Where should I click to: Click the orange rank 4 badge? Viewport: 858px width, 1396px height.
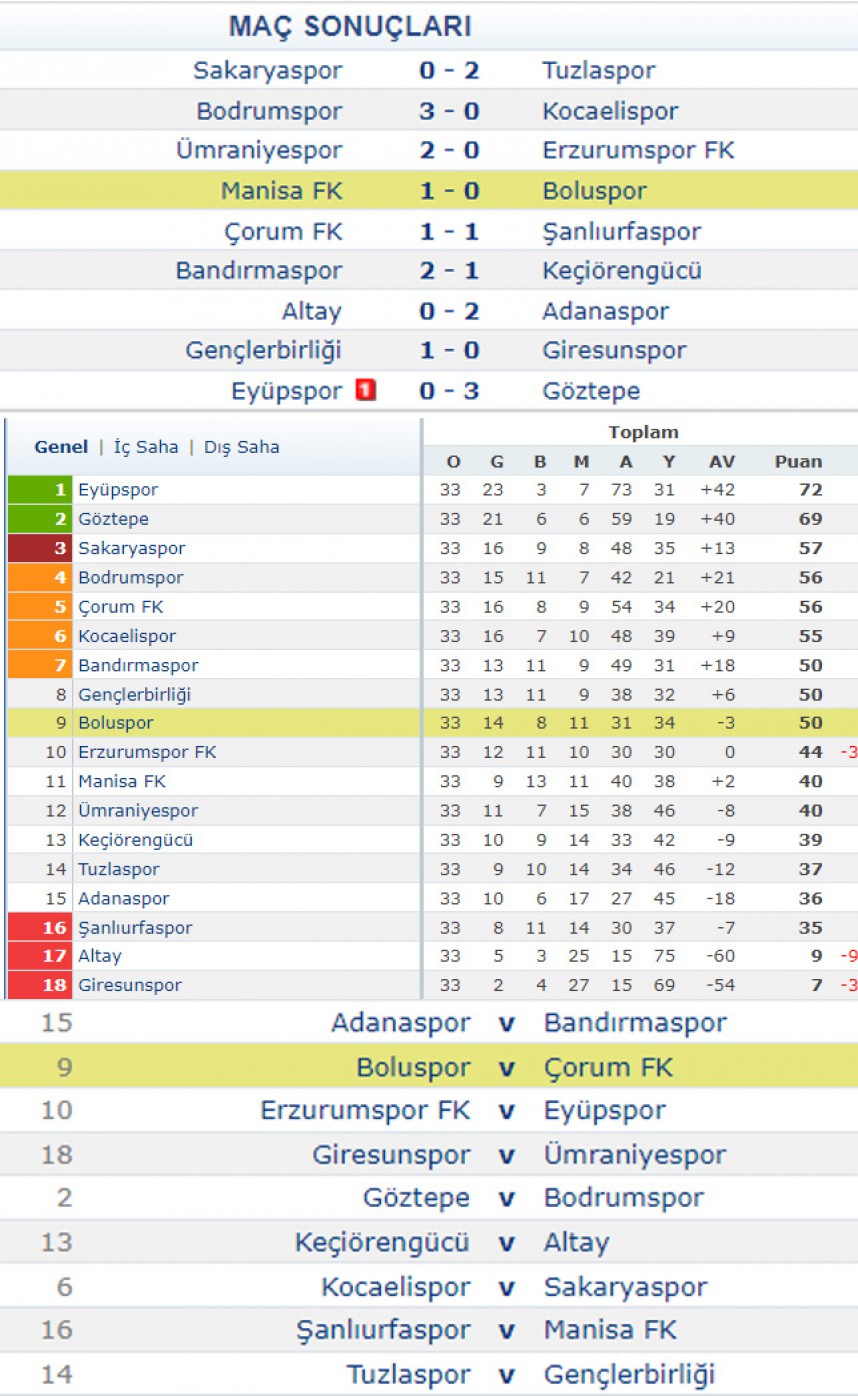point(39,577)
